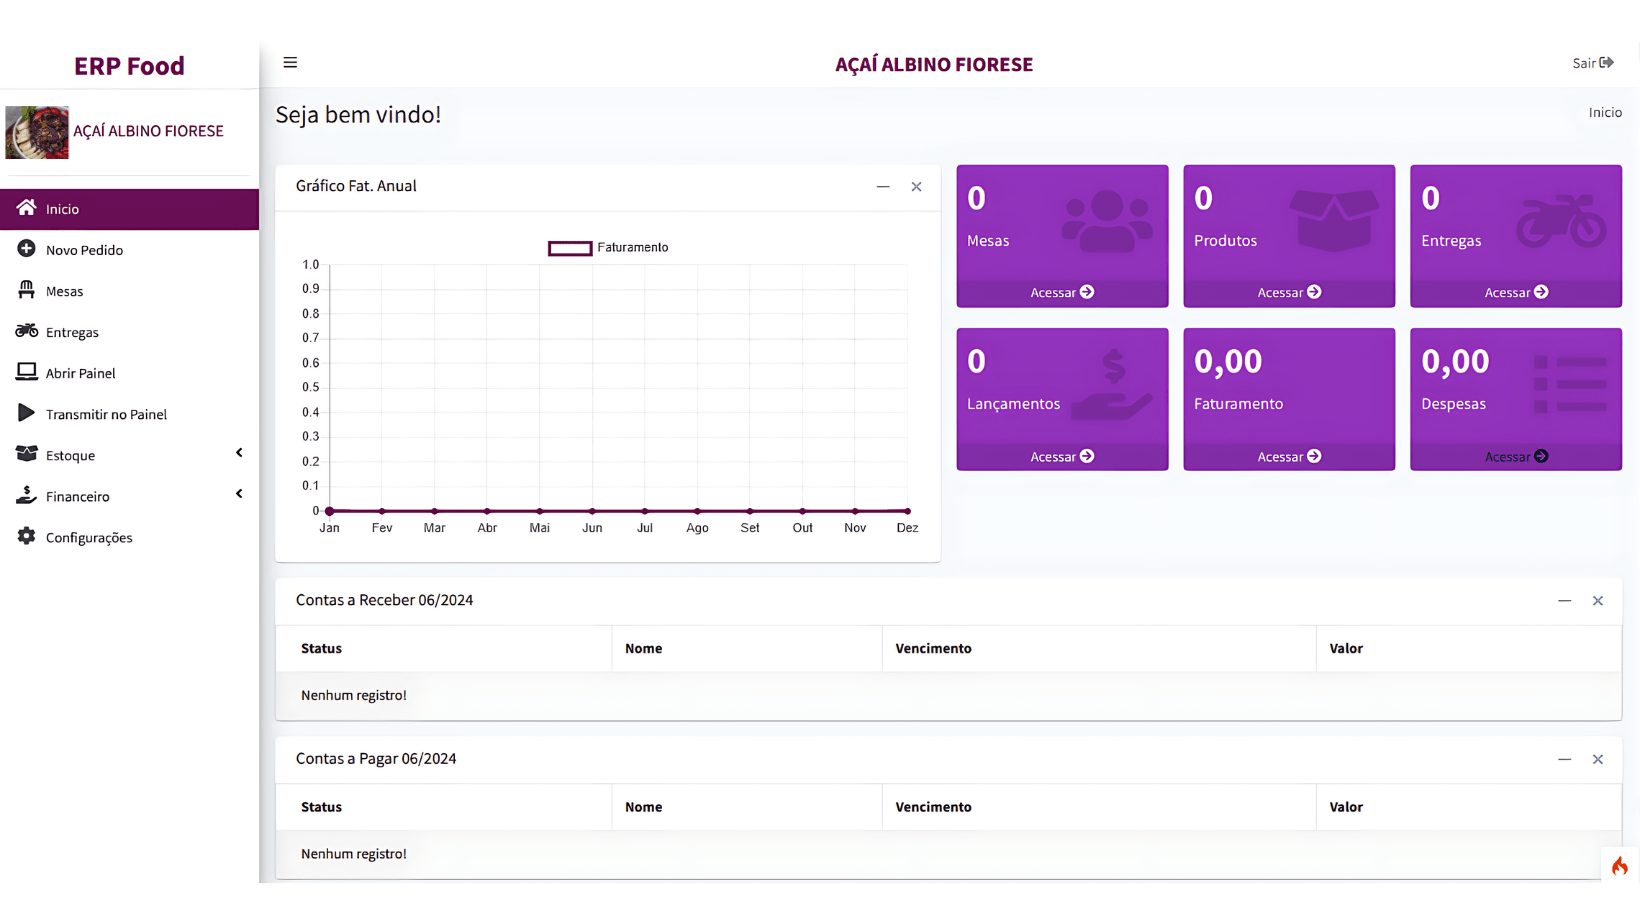Viewport: 1640px width, 924px height.
Task: Click Acessar on the Despesas card
Action: (1515, 456)
